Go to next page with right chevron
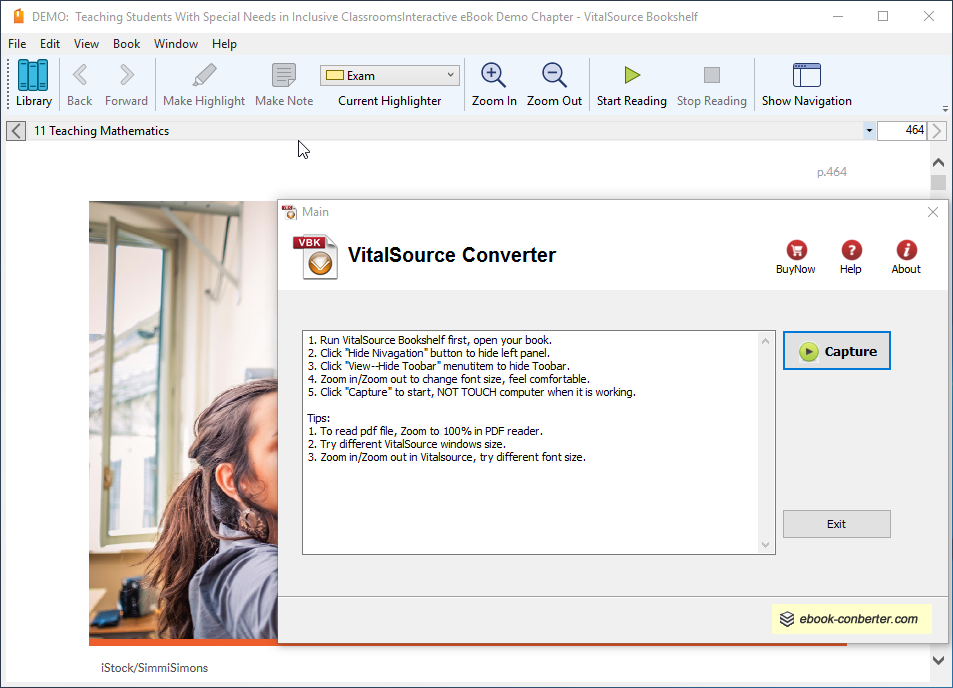 point(937,131)
